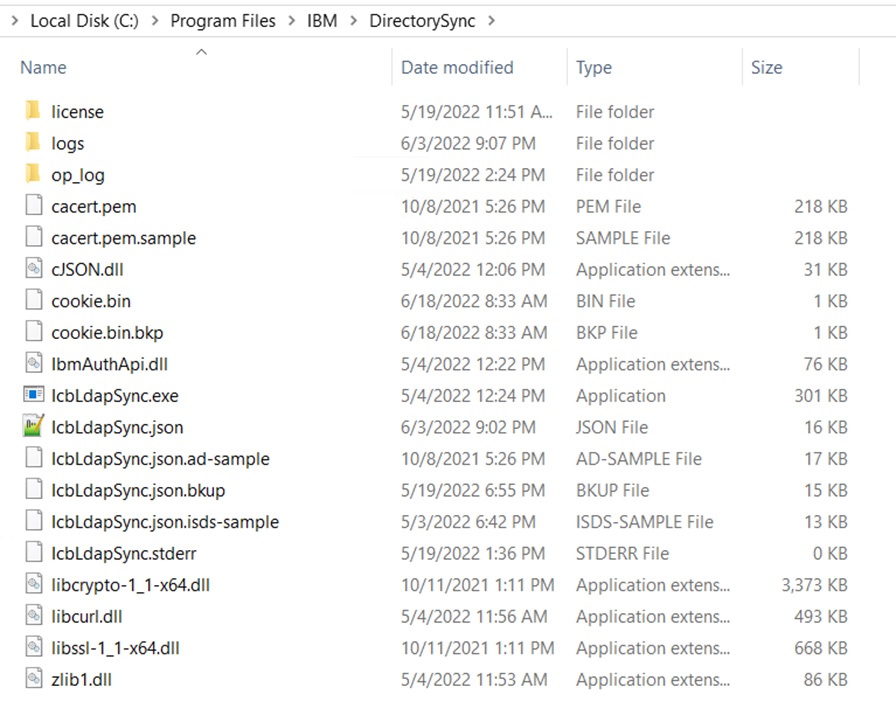The width and height of the screenshot is (896, 710).
Task: Click the cookie.bin.bkp file icon
Action: (34, 332)
